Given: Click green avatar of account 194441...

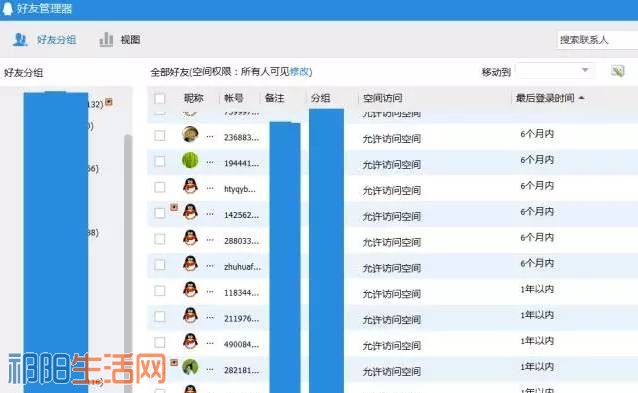Looking at the screenshot, I should pos(190,160).
